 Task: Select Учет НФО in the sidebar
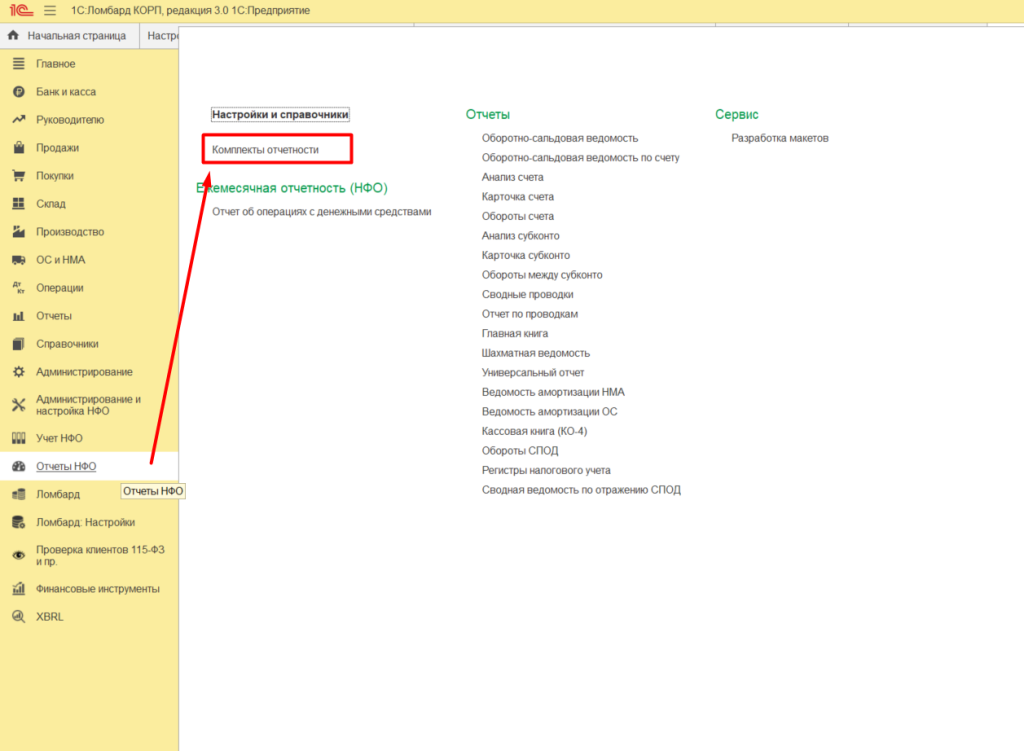pyautogui.click(x=59, y=438)
